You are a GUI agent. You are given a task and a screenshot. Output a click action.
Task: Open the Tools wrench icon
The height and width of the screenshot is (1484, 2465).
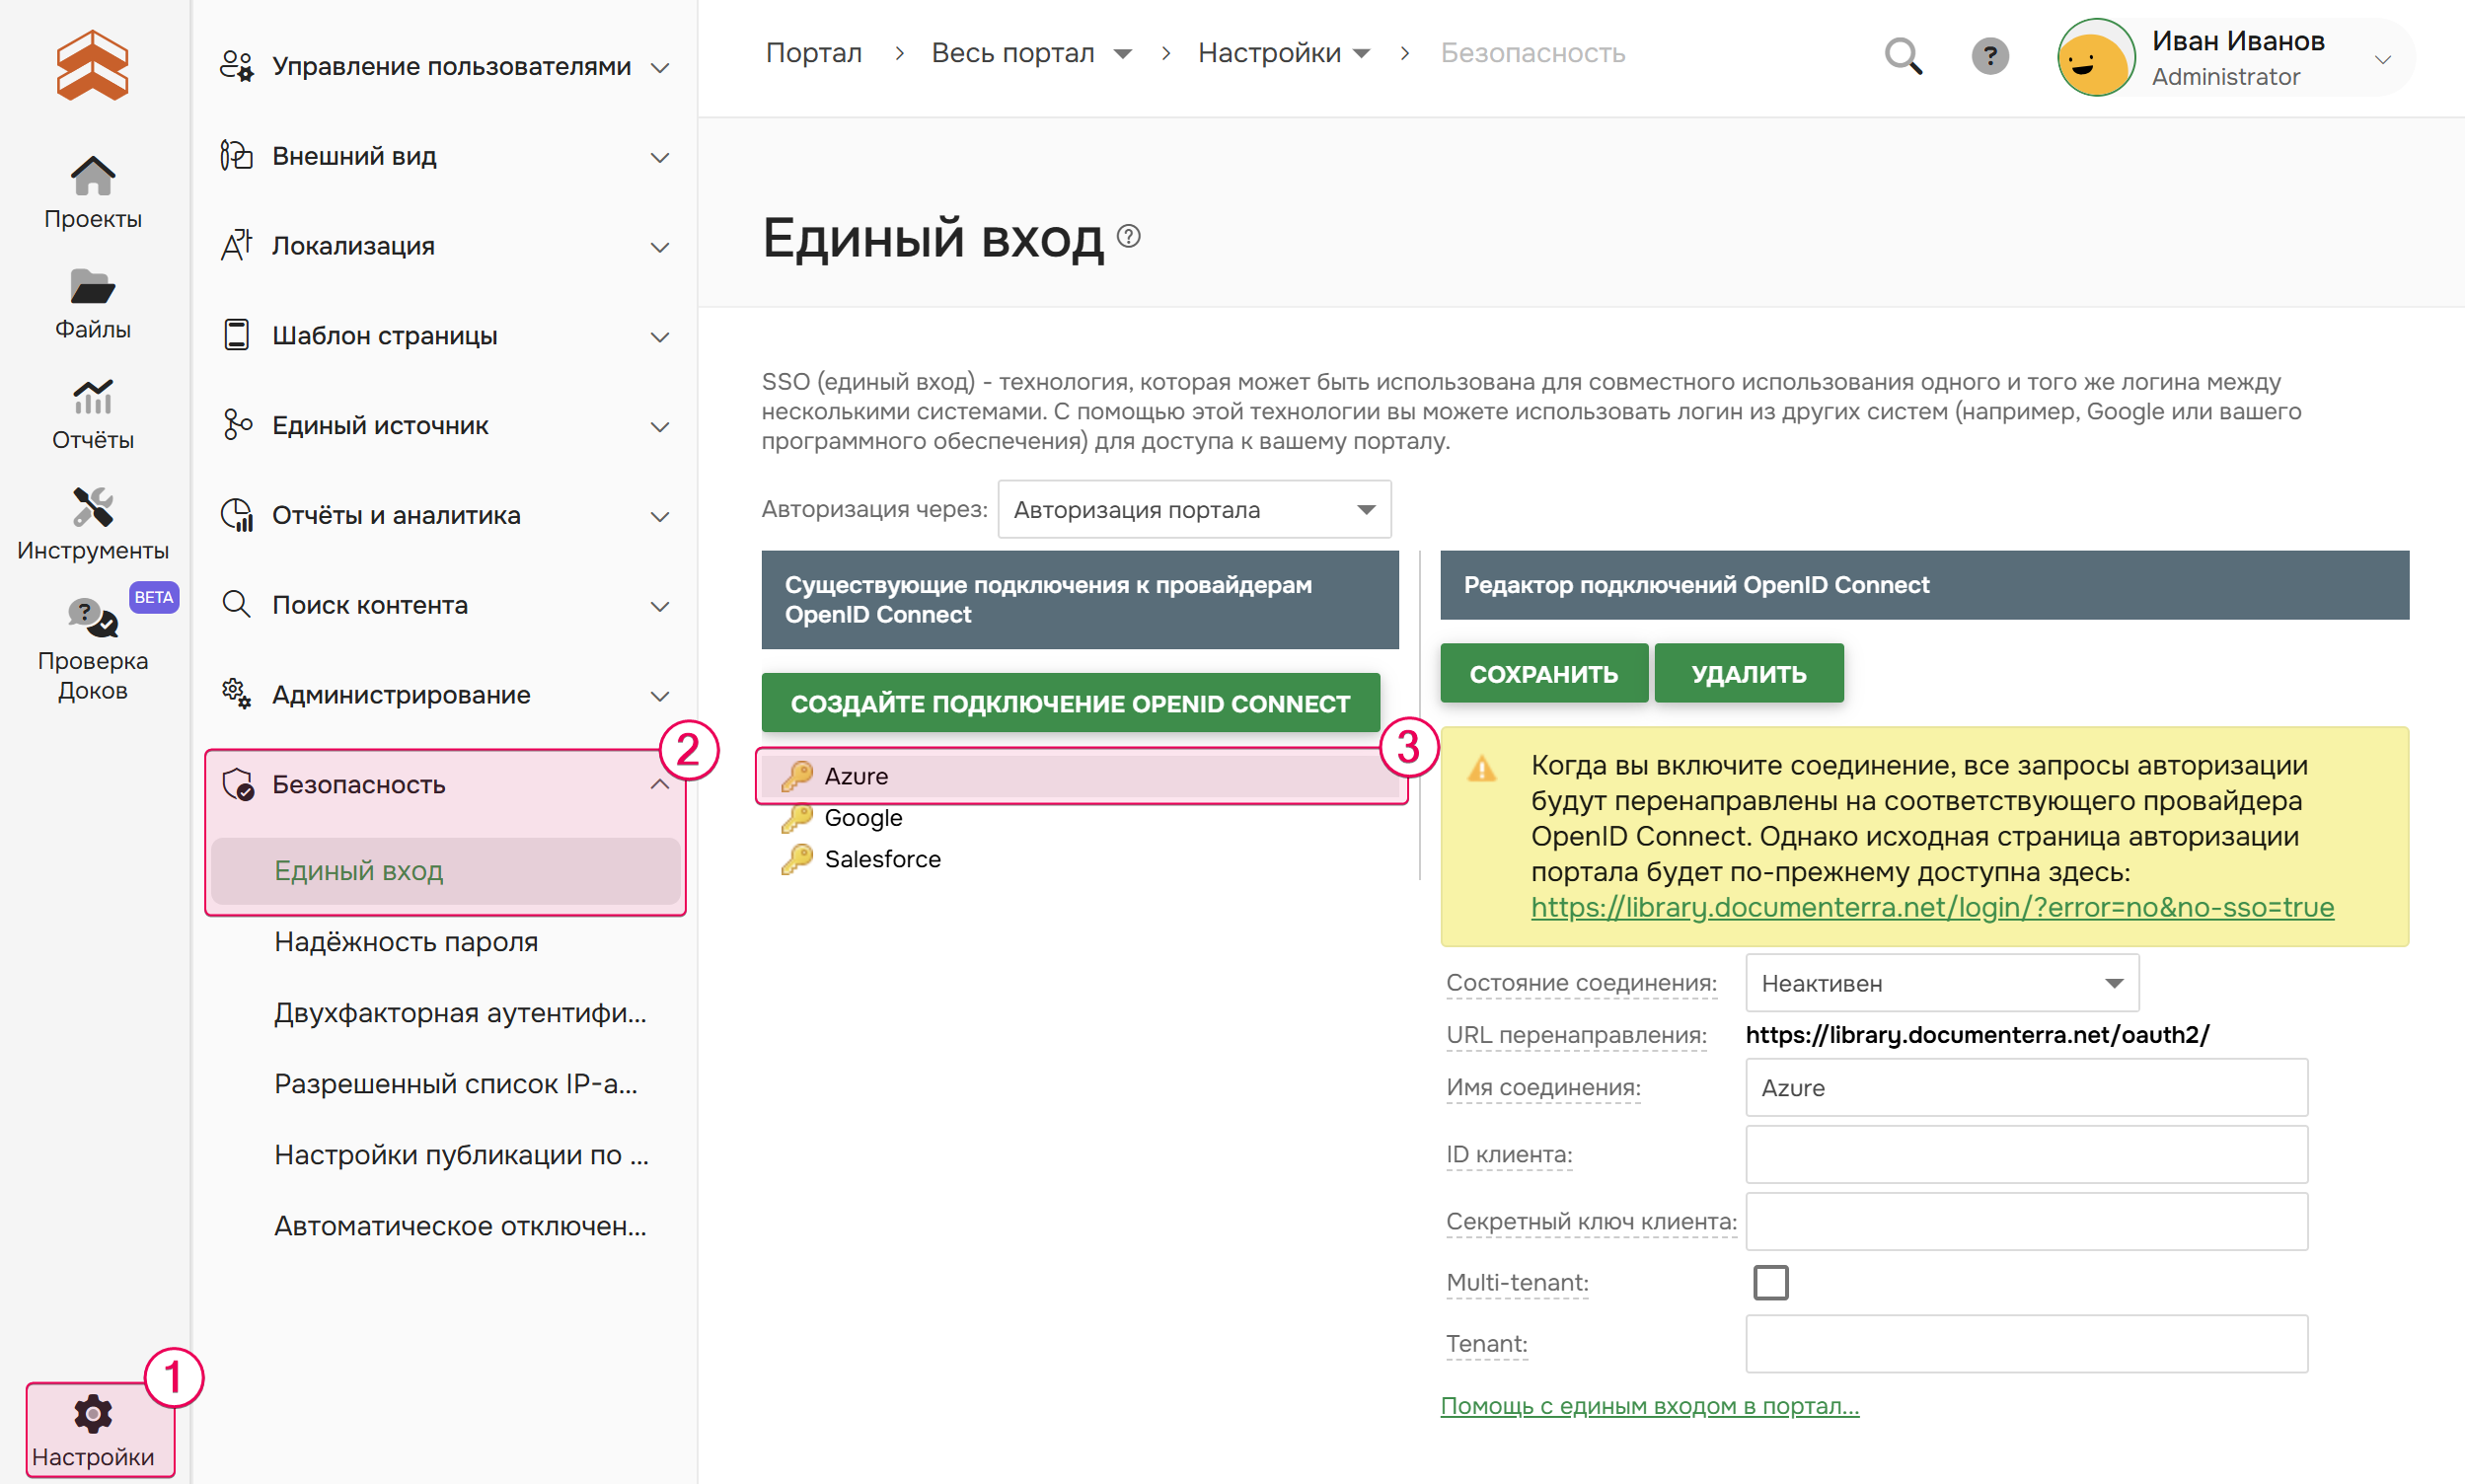(92, 508)
